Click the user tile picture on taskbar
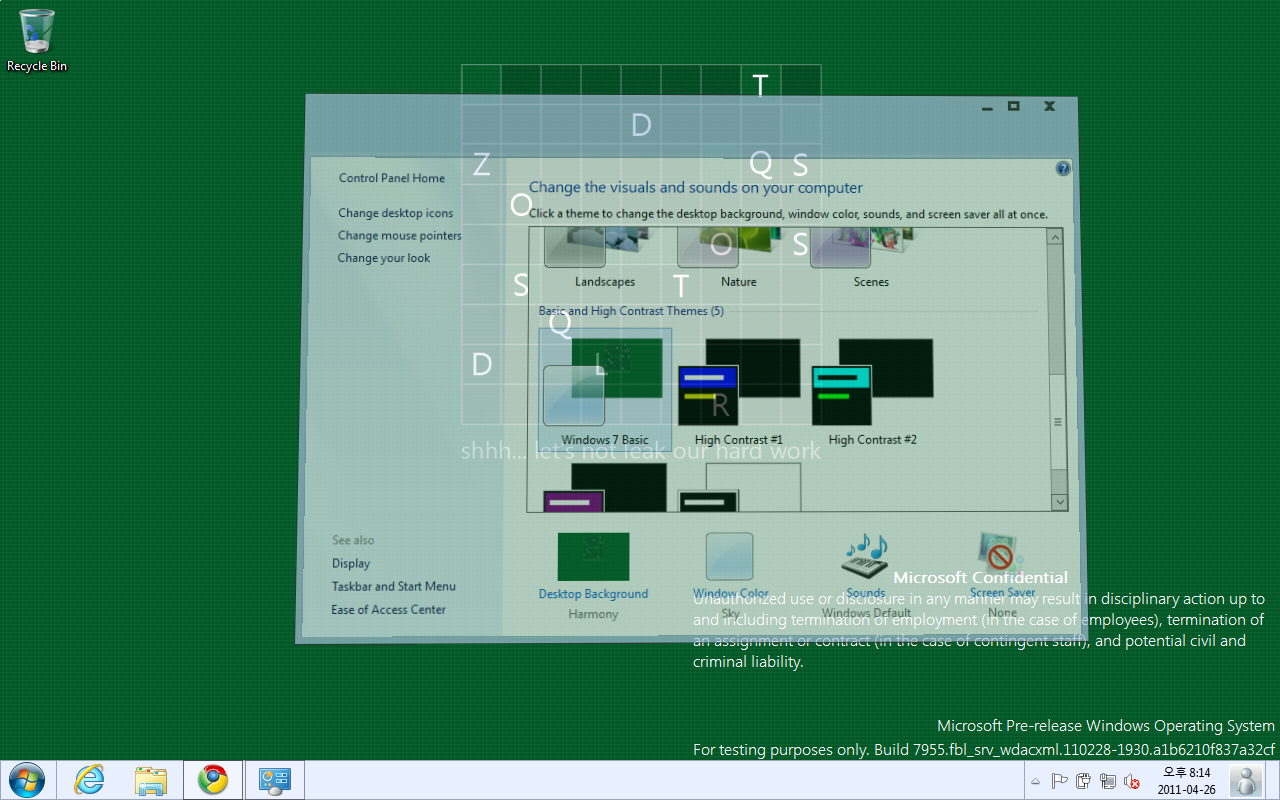 tap(1246, 781)
